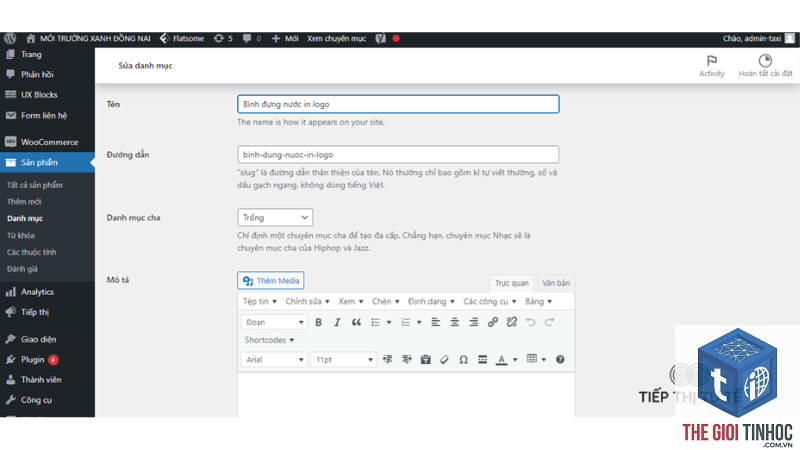Screen dimensions: 800x450
Task: Align text center
Action: pyautogui.click(x=455, y=322)
